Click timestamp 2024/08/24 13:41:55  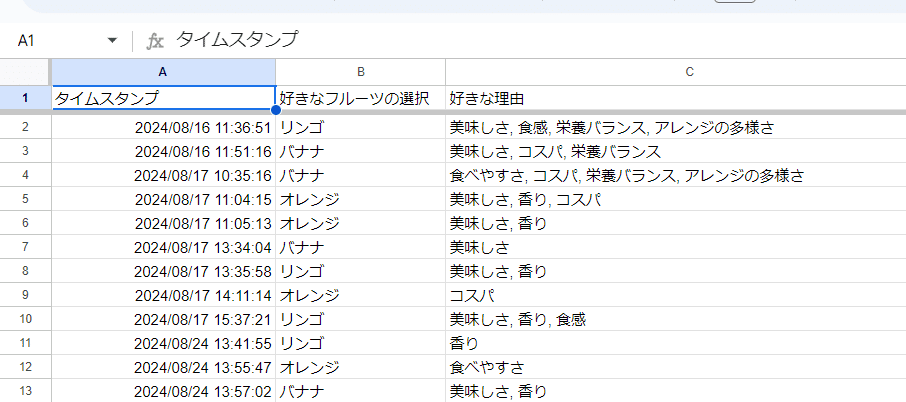pyautogui.click(x=164, y=343)
